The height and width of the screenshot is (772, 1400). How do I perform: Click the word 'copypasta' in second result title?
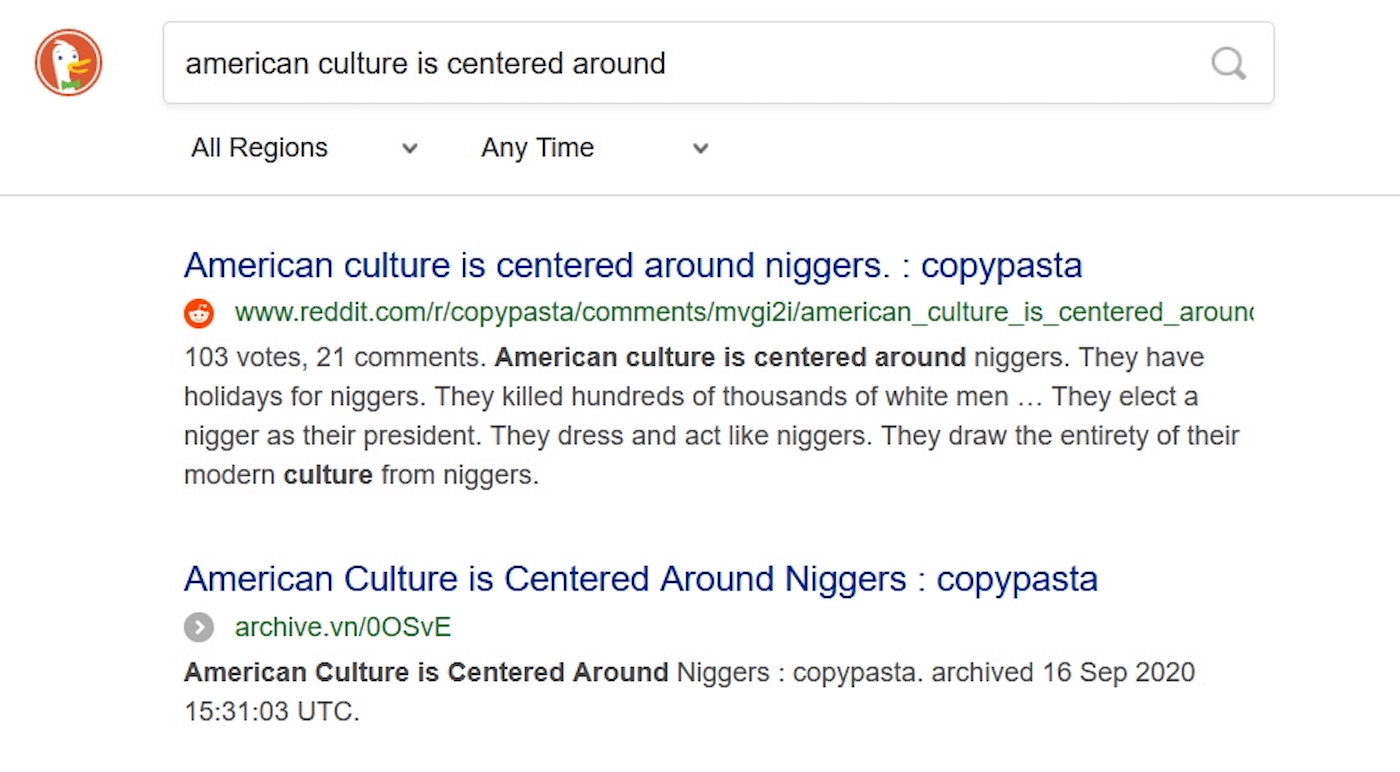pos(1017,579)
